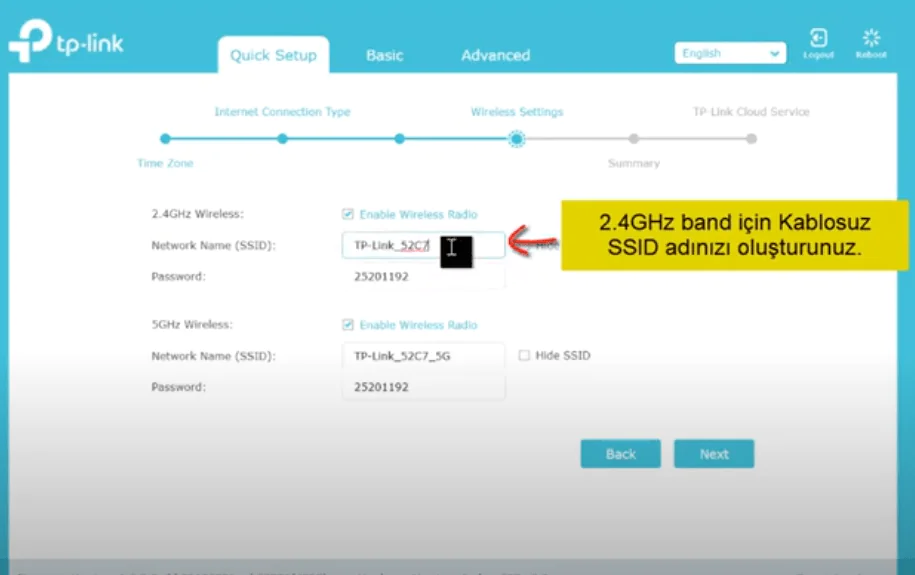Click the 2.4GHz Wireless heading text
The height and width of the screenshot is (575, 915).
(x=198, y=214)
